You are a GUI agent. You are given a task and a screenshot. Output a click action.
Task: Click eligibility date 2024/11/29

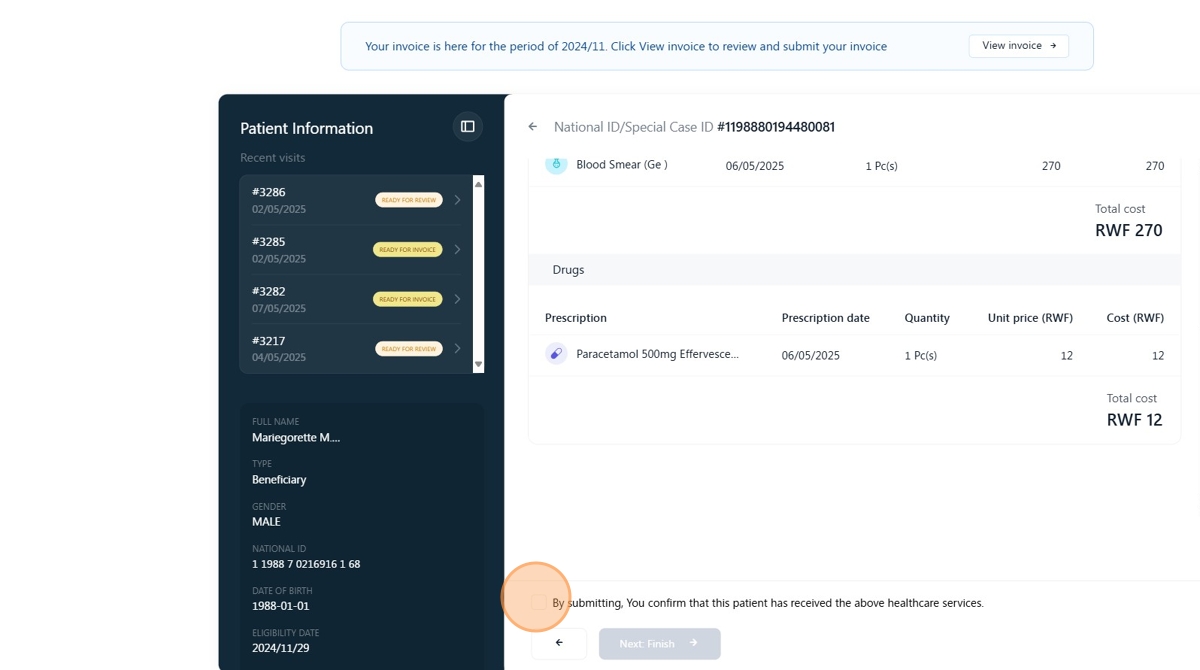[x=281, y=648]
